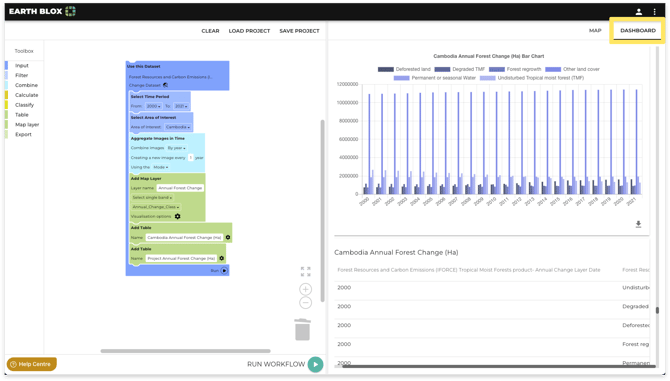Open the Combine images By year dropdown
Image resolution: width=670 pixels, height=381 pixels.
tap(176, 148)
